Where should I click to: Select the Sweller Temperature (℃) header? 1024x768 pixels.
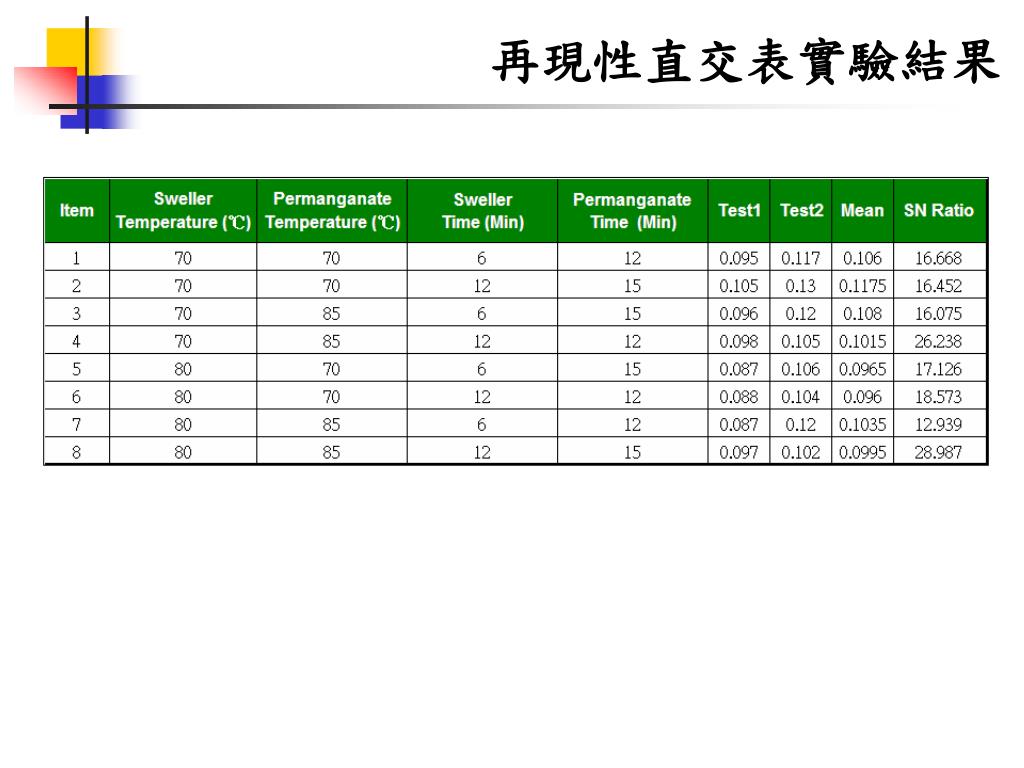click(x=184, y=210)
